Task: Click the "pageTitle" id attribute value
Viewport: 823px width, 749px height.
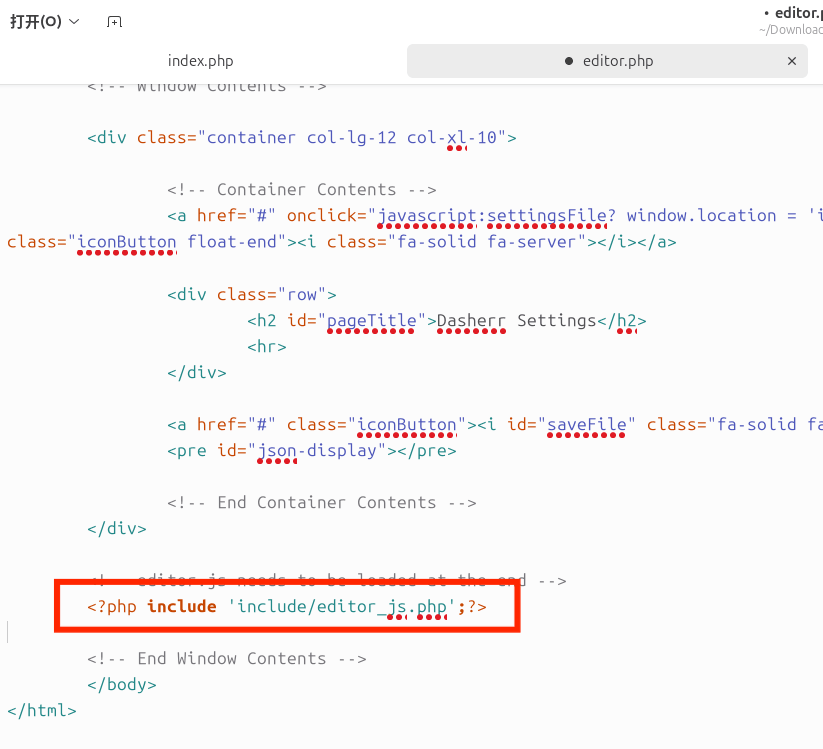Action: (x=372, y=321)
